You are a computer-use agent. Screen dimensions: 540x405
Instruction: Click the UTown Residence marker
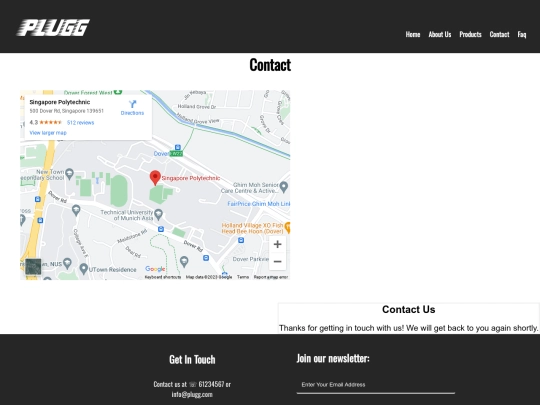[83, 268]
